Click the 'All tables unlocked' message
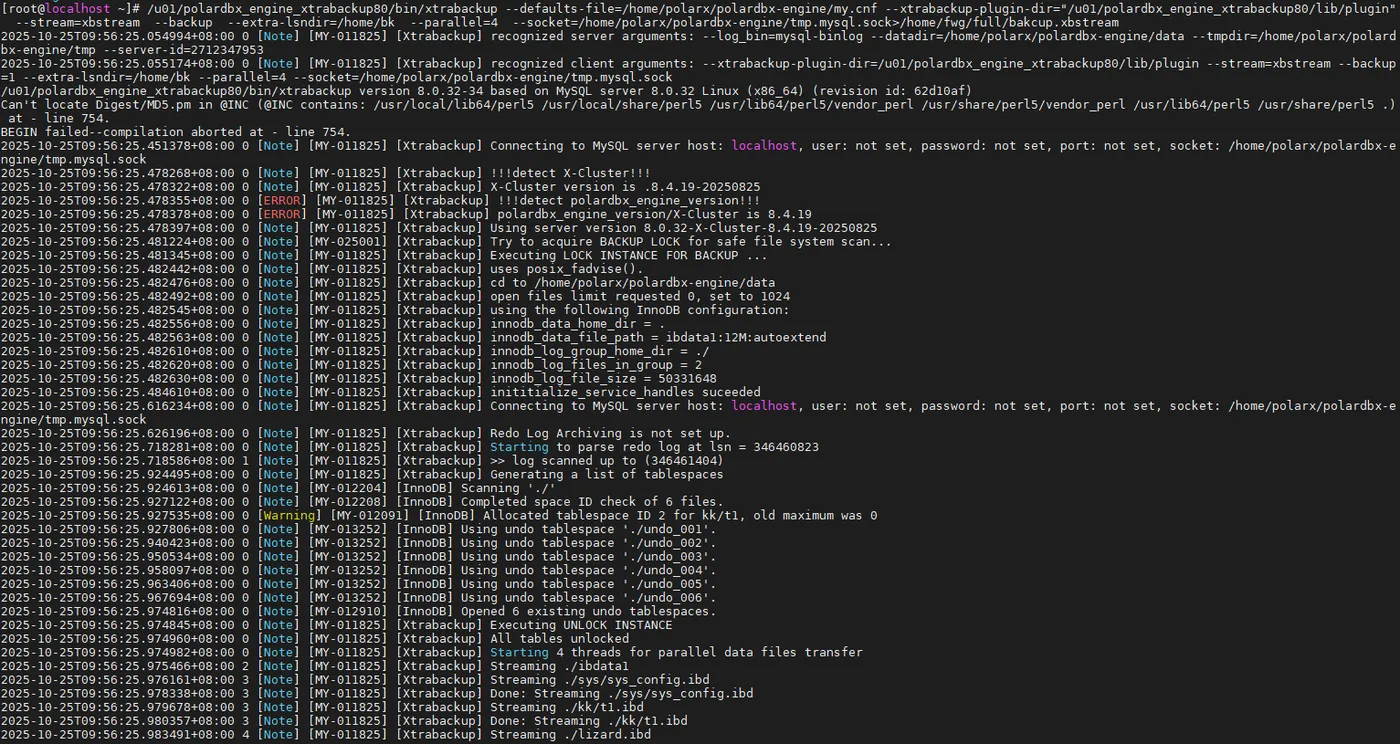This screenshot has width=1400, height=744. [x=559, y=638]
